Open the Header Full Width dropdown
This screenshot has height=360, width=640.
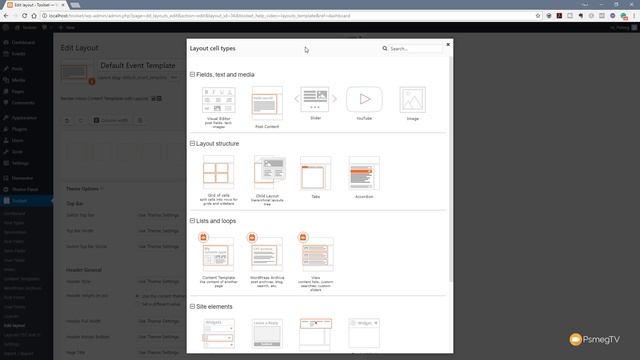click(x=161, y=321)
